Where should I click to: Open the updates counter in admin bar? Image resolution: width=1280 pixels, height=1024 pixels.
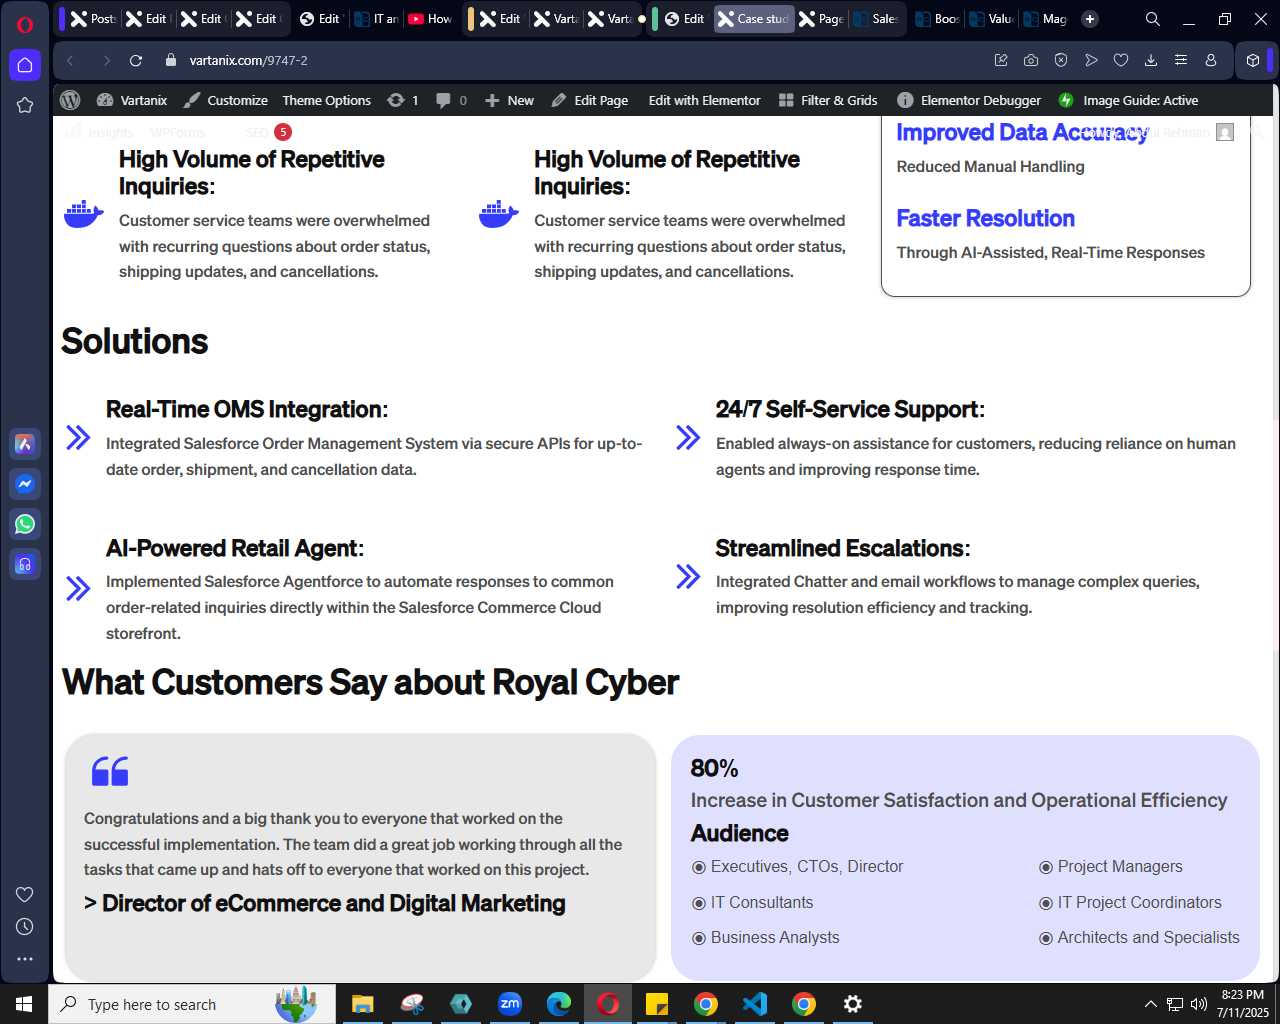[x=402, y=100]
